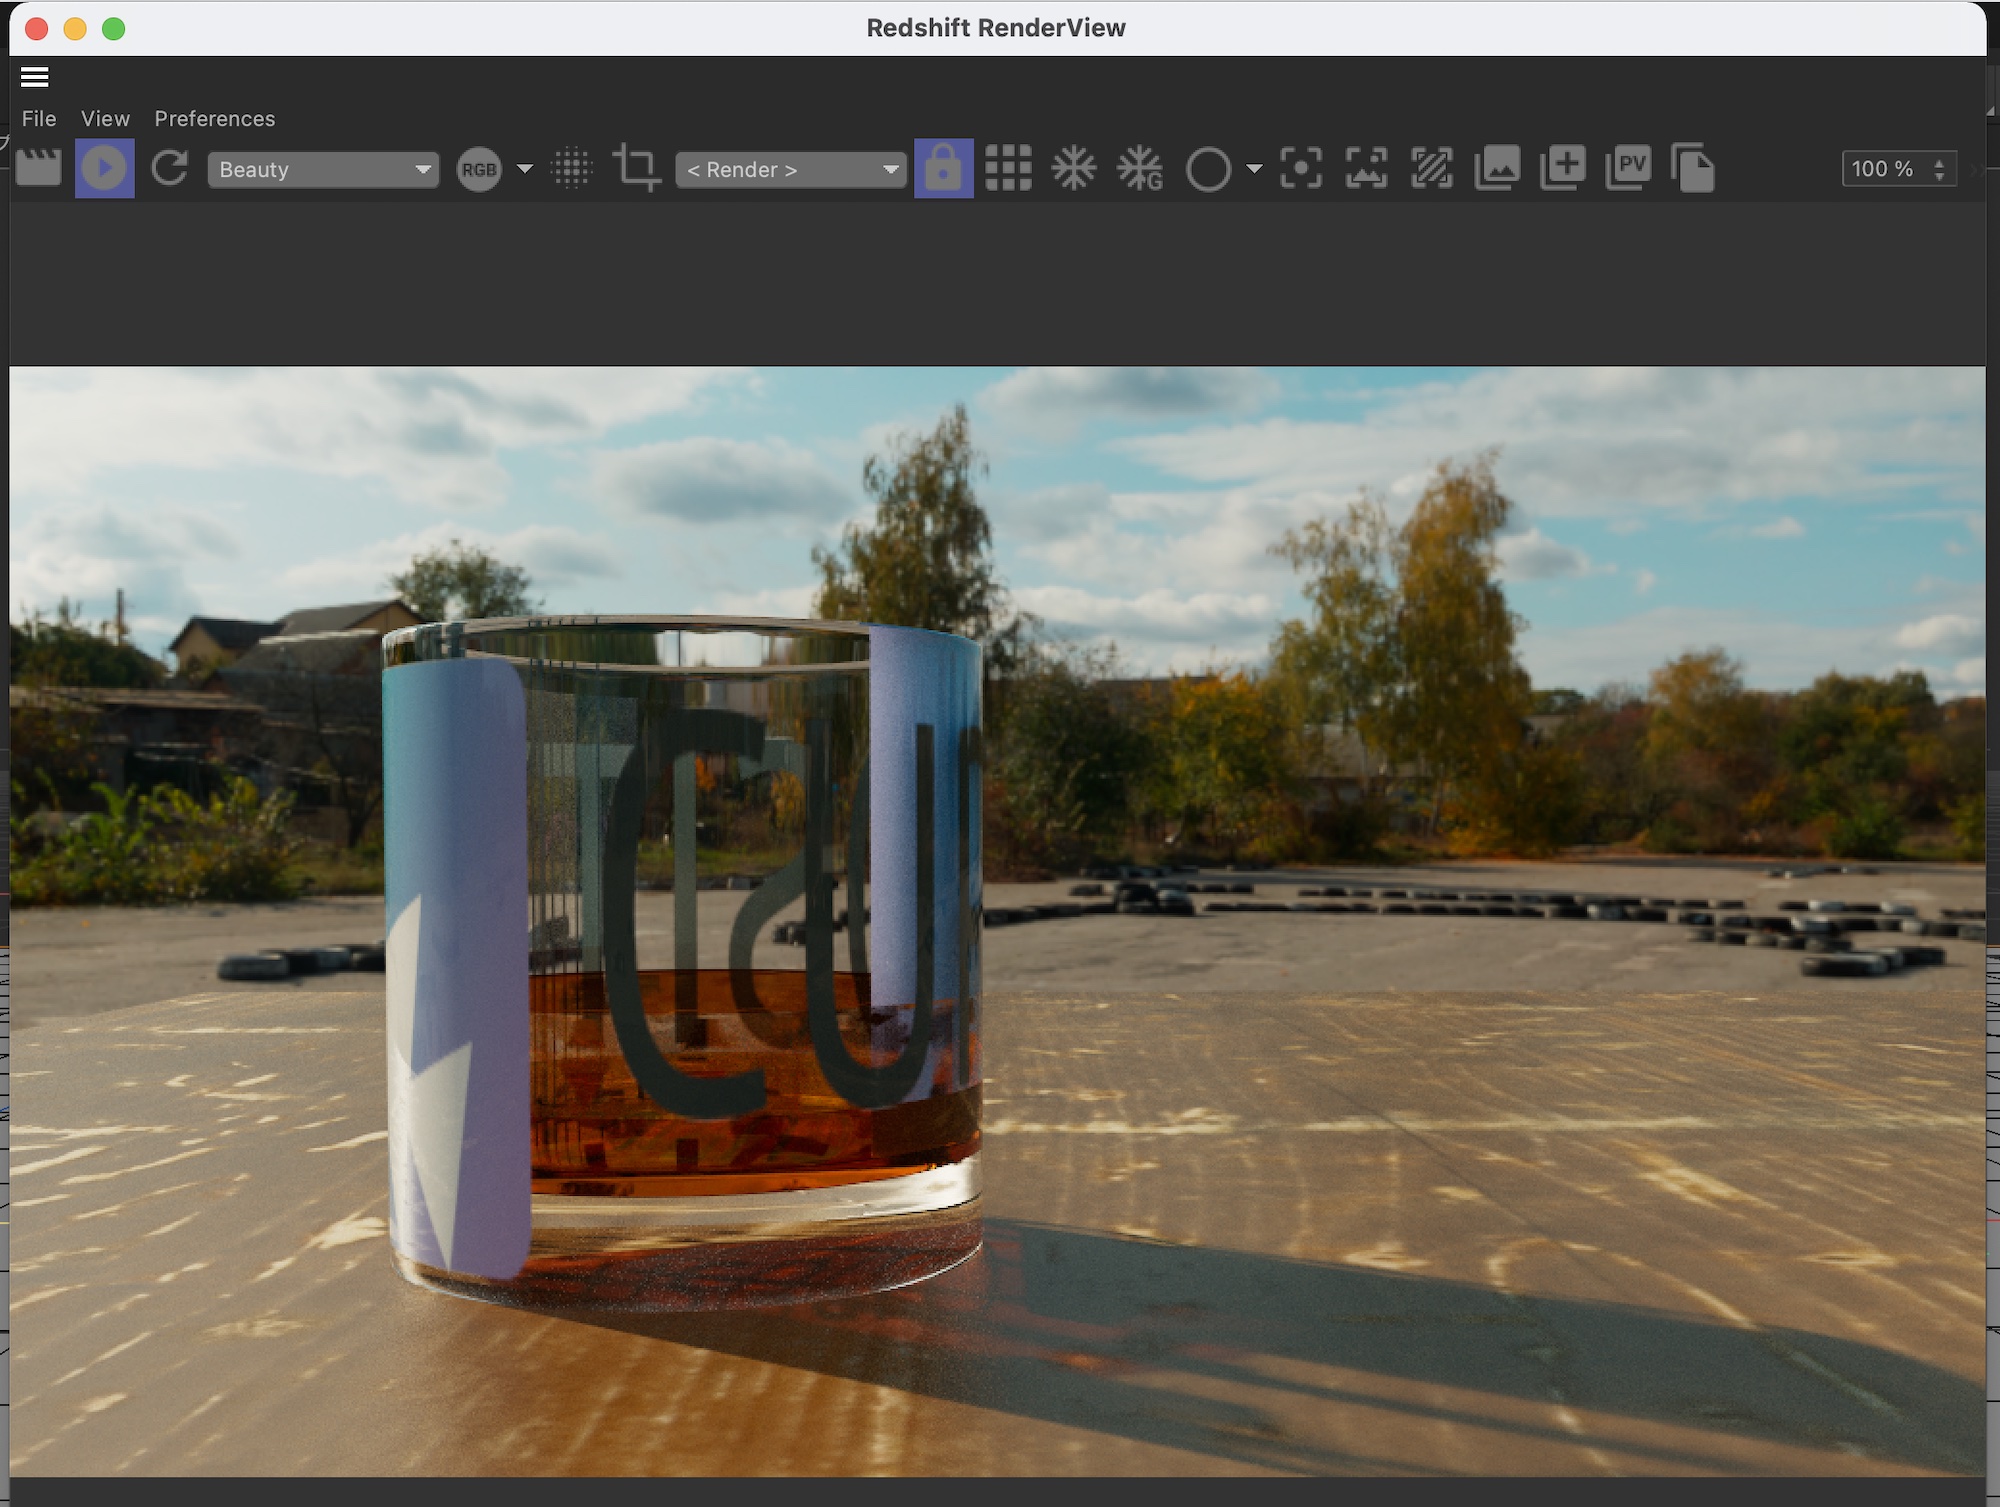
Task: Open the < Render > camera dropdown
Action: point(790,169)
